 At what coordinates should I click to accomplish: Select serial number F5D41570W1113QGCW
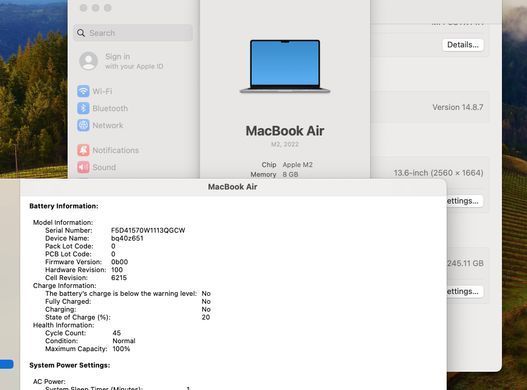tap(148, 230)
